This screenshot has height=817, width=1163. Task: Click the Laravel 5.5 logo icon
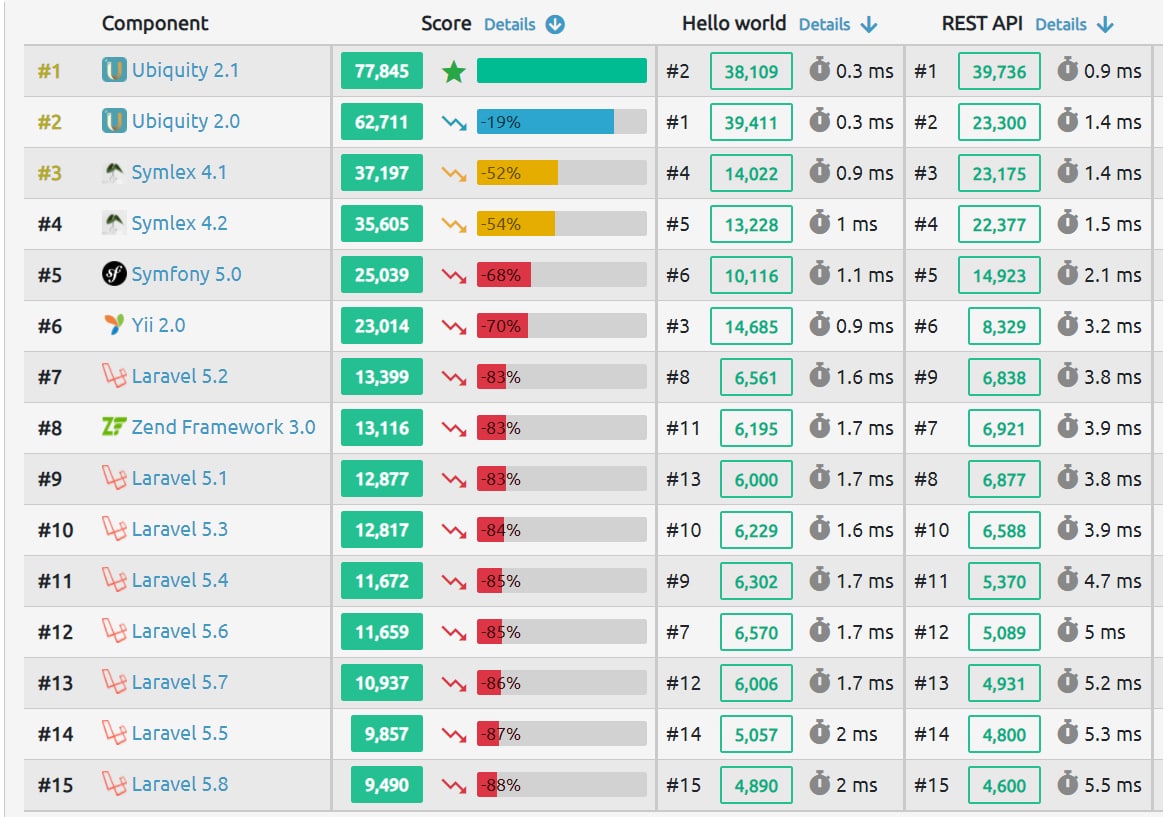point(113,733)
